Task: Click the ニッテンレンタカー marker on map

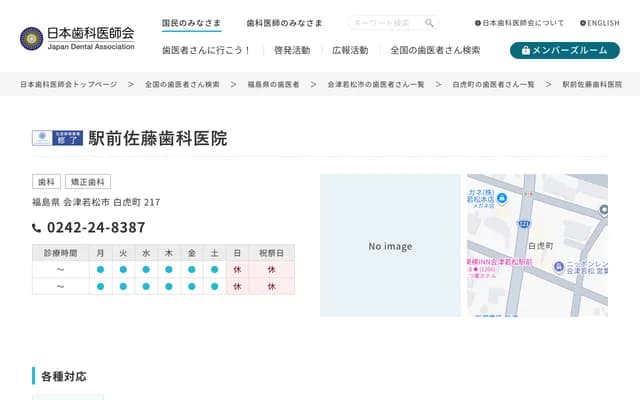Action: coord(558,267)
